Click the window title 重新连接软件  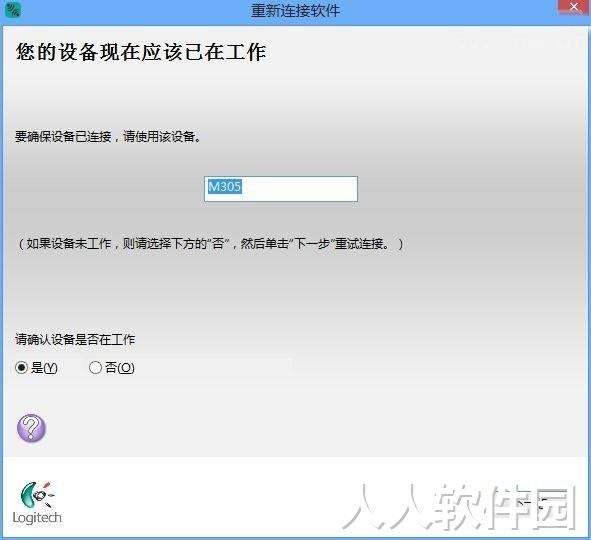tap(296, 11)
